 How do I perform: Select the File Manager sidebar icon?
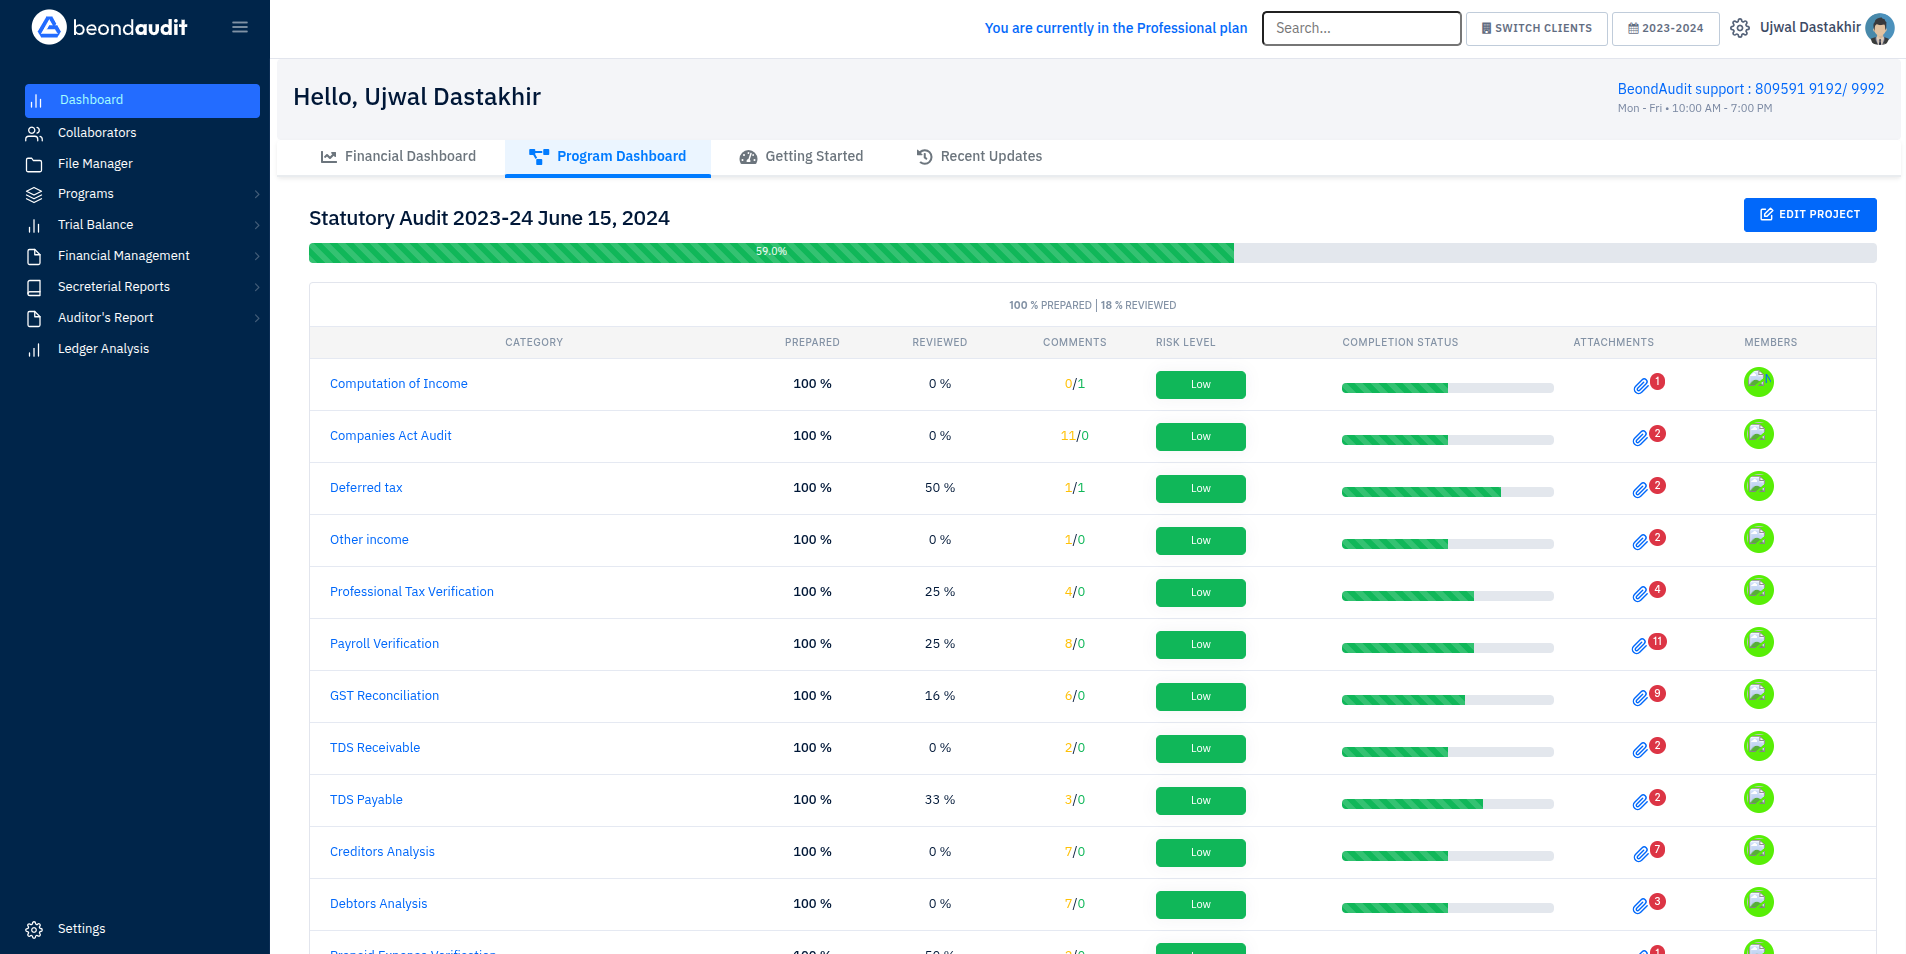(35, 163)
